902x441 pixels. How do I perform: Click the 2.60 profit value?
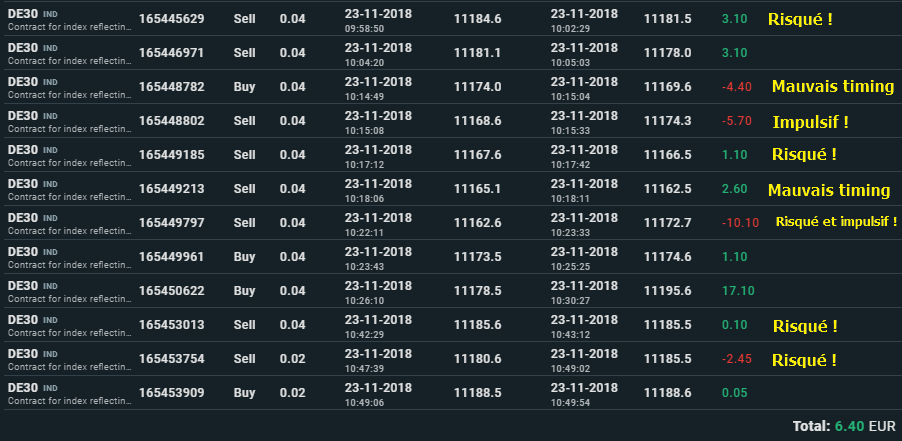click(x=733, y=189)
